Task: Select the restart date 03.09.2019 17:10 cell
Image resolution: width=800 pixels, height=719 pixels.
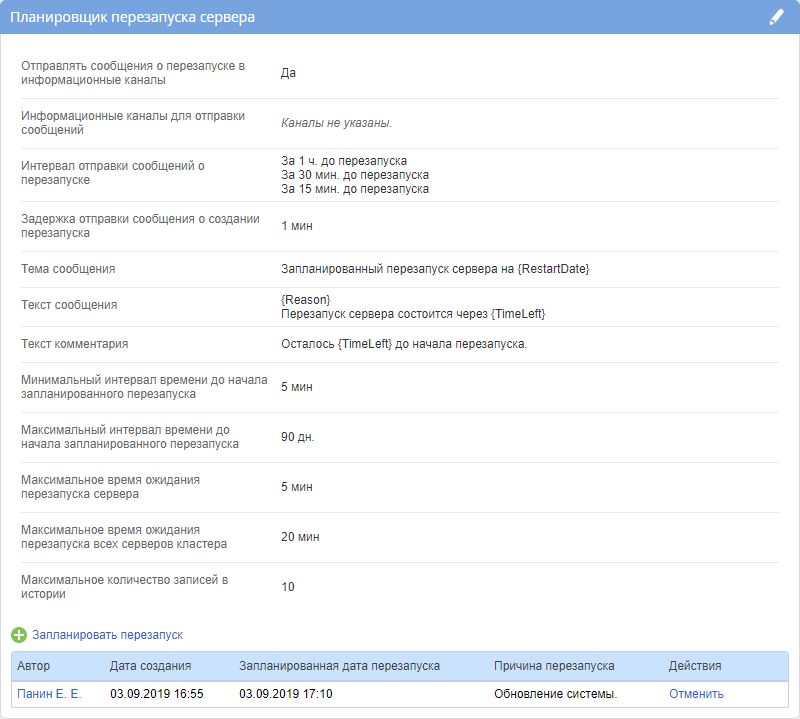Action: (x=286, y=694)
